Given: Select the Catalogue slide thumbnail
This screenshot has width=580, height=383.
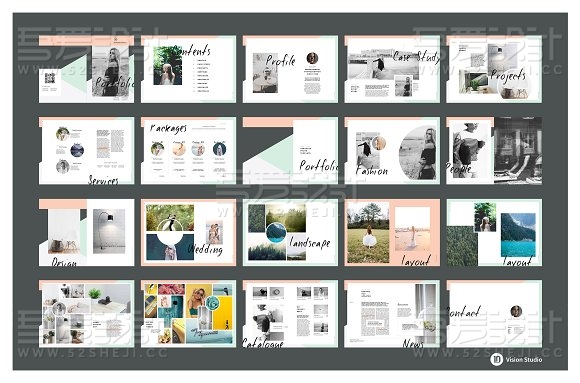Looking at the screenshot, I should tap(290, 314).
